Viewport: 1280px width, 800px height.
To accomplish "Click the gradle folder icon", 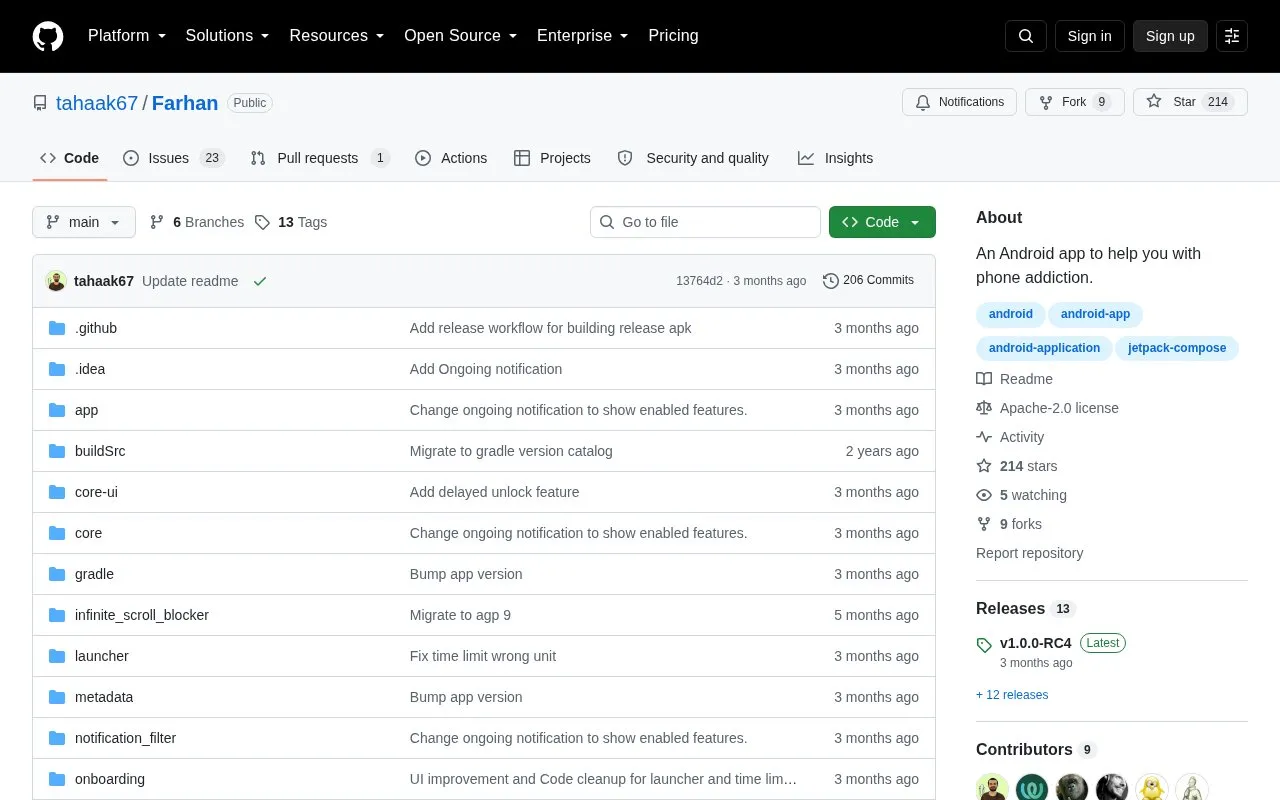I will click(x=57, y=574).
